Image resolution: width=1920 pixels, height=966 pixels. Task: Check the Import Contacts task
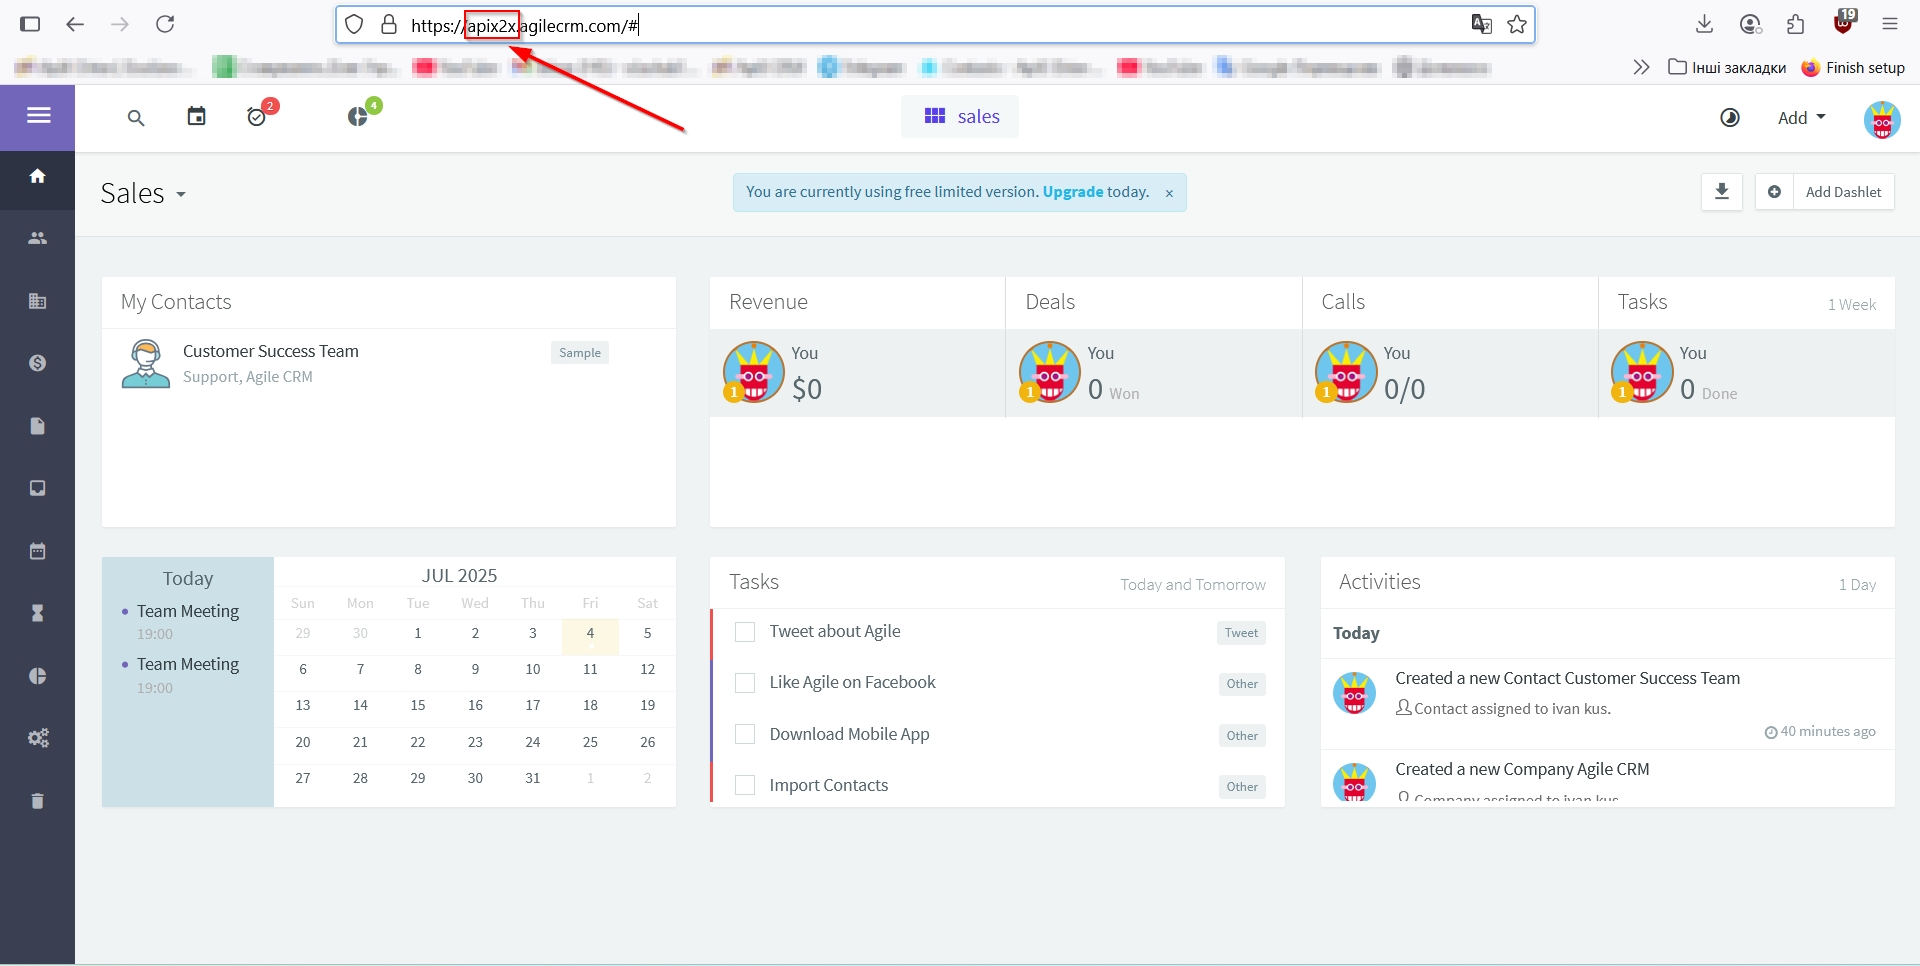745,786
